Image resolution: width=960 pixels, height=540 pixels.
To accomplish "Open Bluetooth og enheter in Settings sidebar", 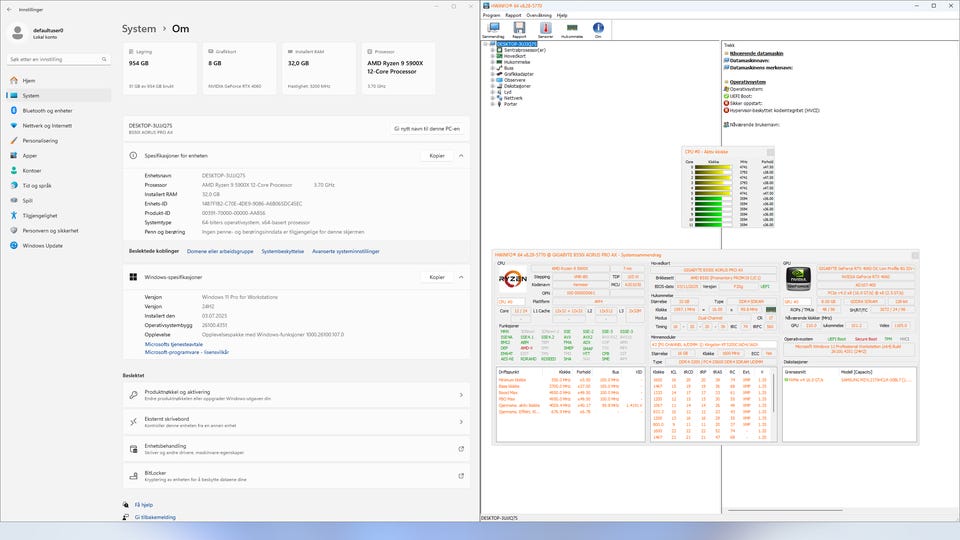I will pyautogui.click(x=47, y=111).
